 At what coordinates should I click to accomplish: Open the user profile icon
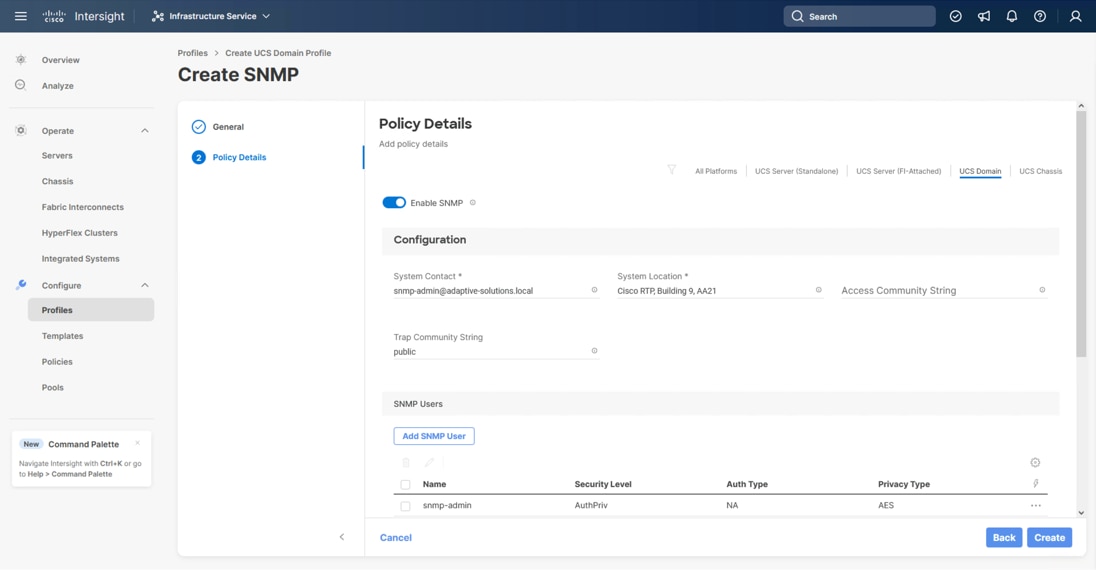pyautogui.click(x=1075, y=16)
